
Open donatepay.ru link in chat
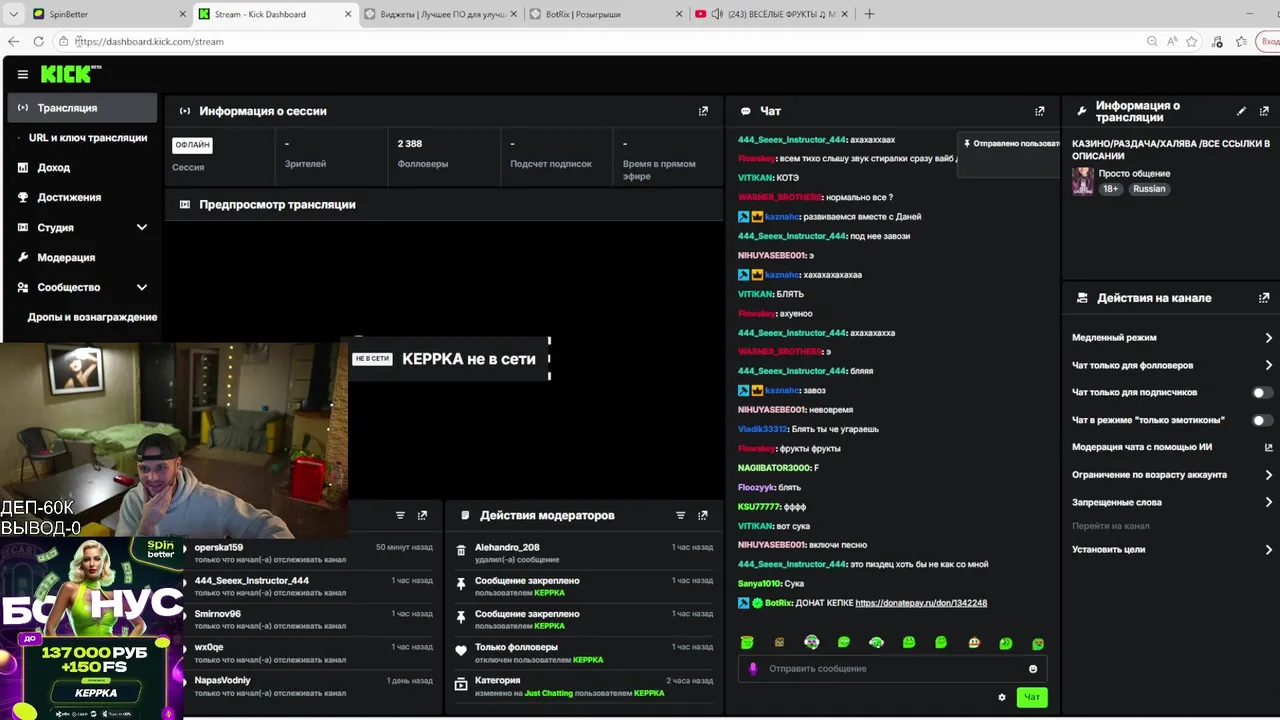[921, 603]
